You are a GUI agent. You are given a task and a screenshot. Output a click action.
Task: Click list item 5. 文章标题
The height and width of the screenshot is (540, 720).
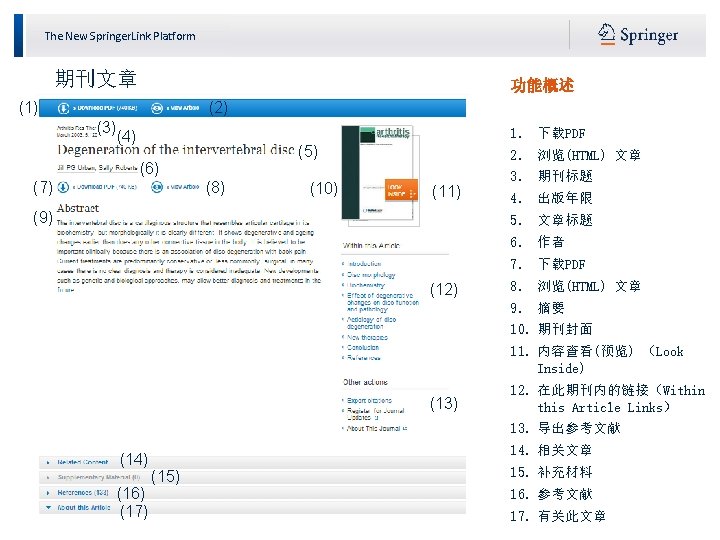click(x=551, y=220)
